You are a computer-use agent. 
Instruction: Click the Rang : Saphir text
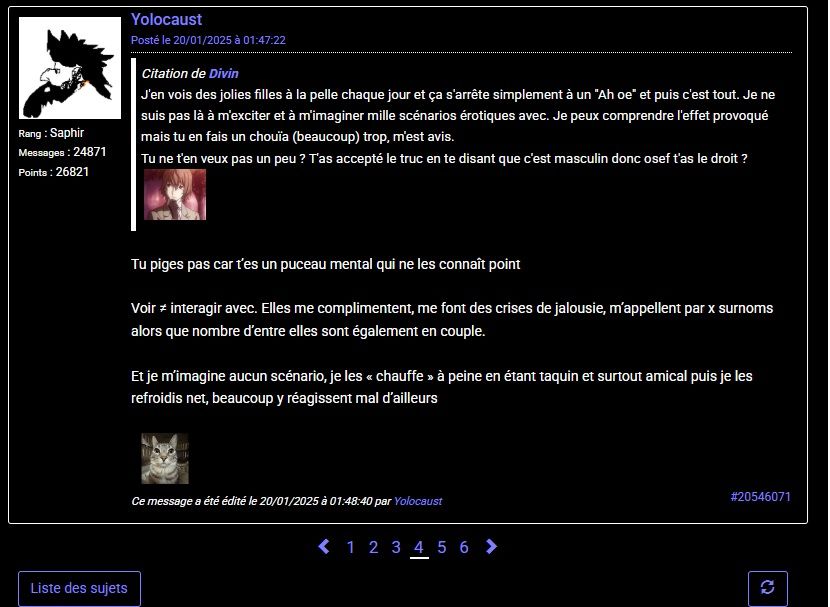51,133
